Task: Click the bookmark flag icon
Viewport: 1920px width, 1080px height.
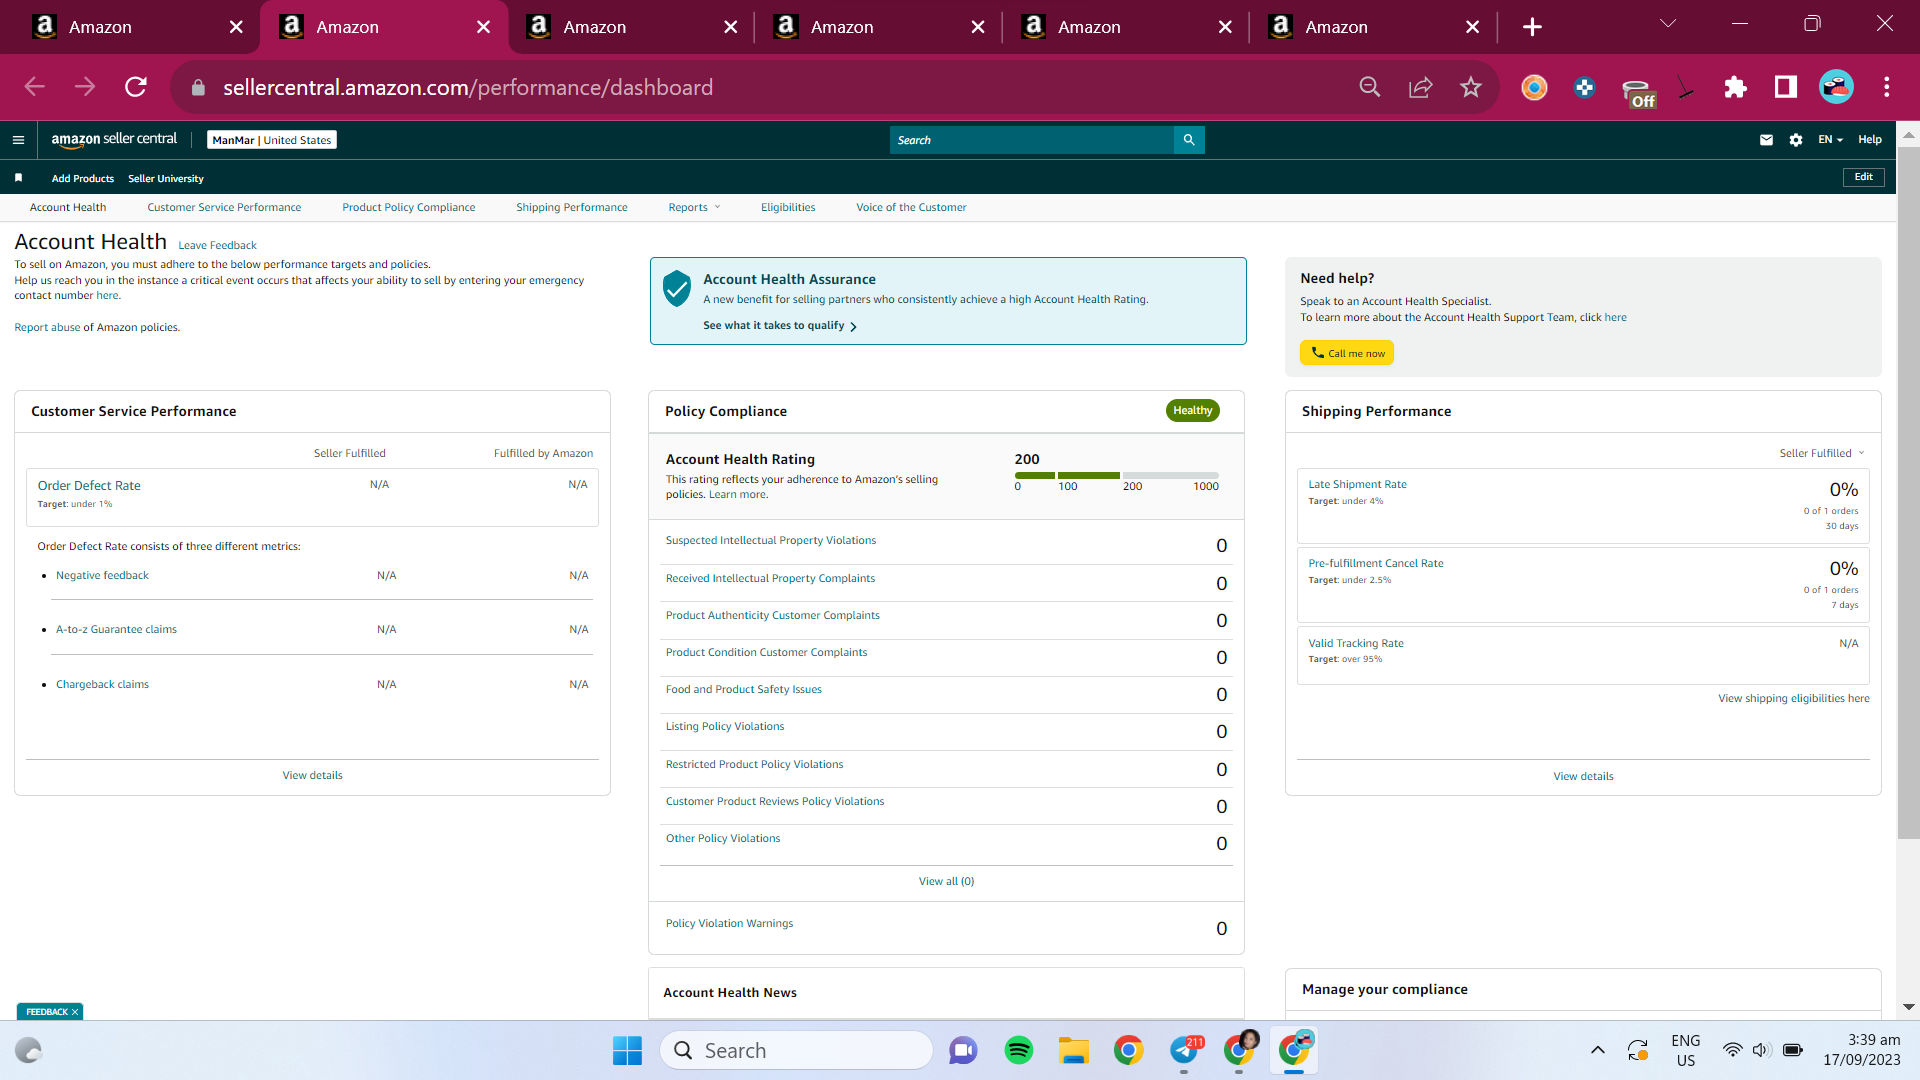Action: point(18,178)
